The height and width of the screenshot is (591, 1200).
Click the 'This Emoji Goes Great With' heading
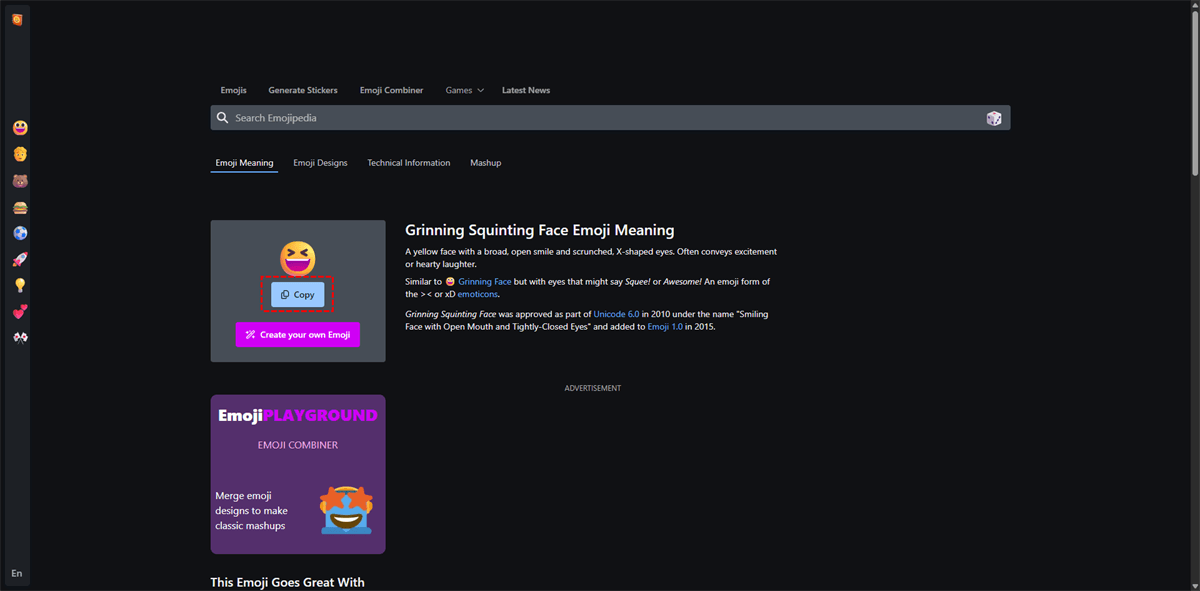pos(288,582)
